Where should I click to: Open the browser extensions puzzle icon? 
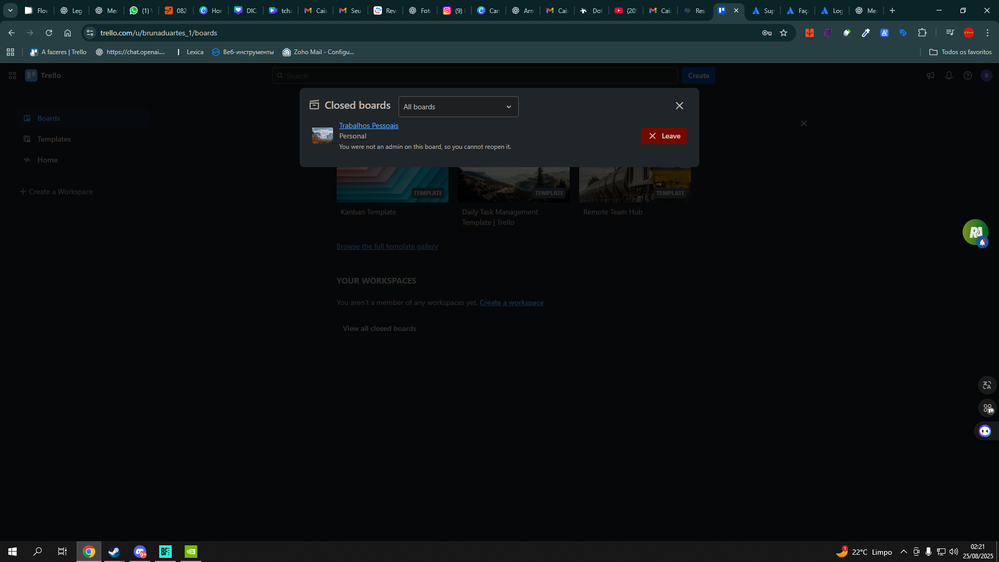coord(922,32)
